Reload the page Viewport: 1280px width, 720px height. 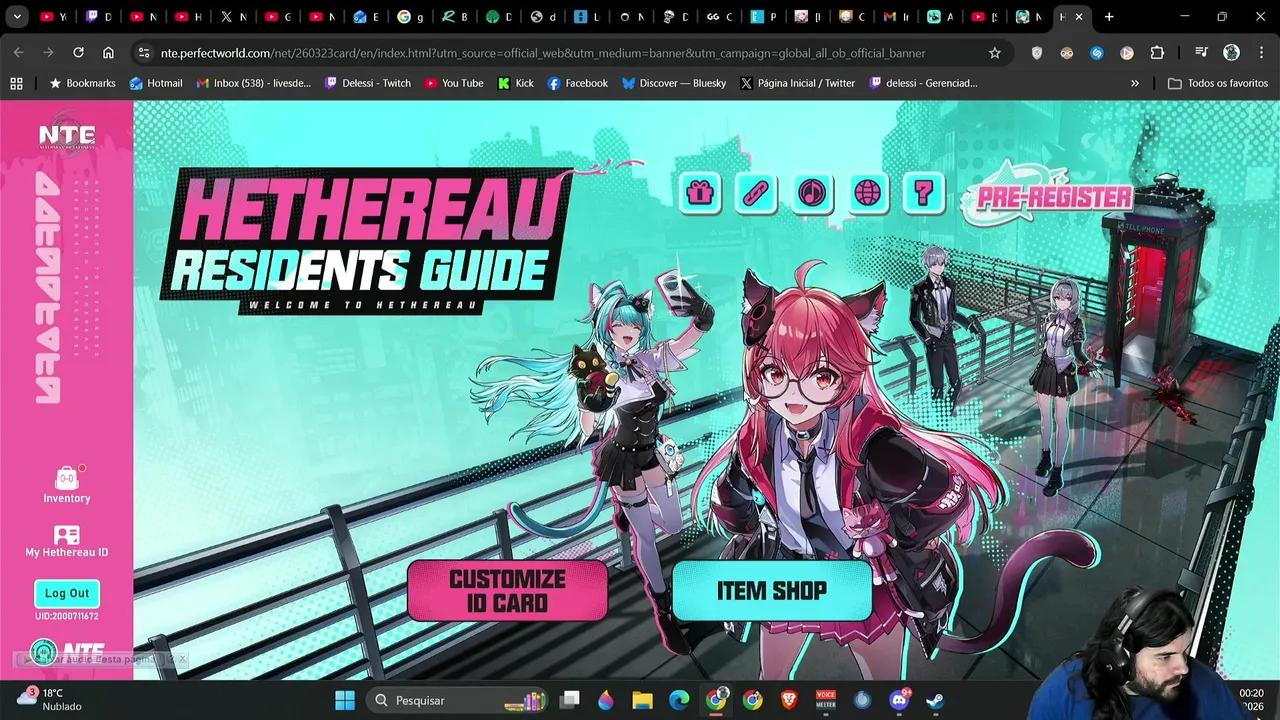coord(78,53)
